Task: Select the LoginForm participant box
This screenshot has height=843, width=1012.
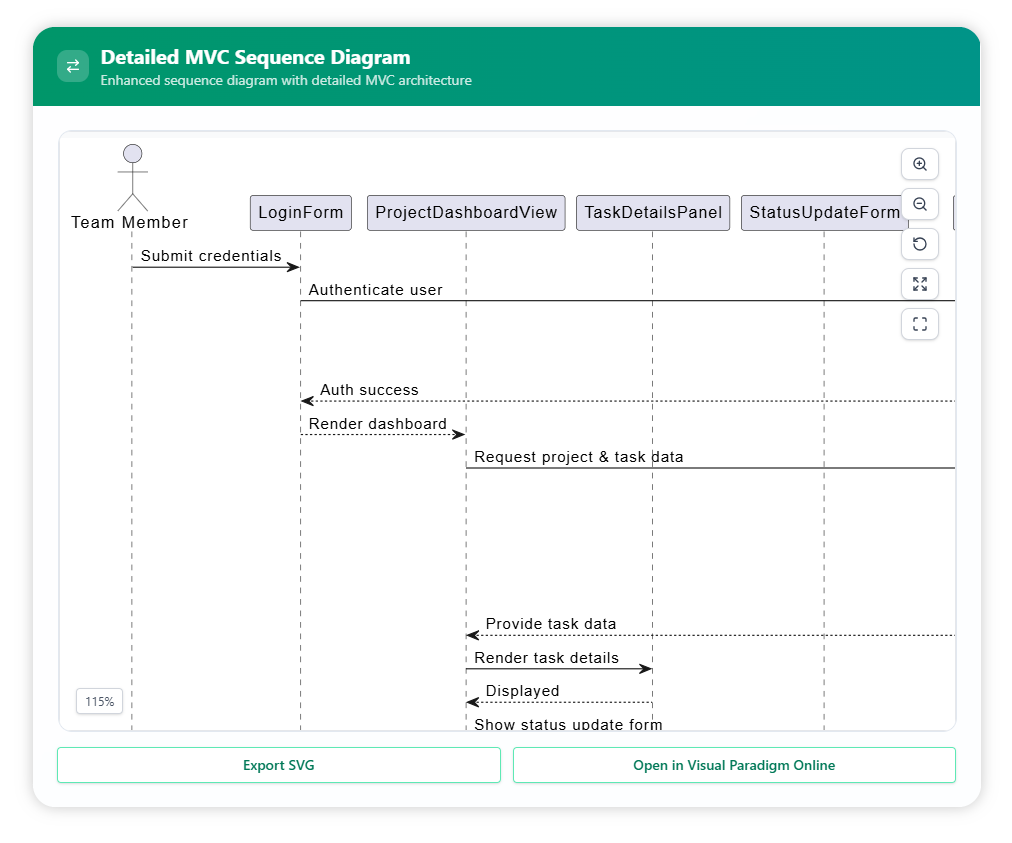Action: (300, 213)
